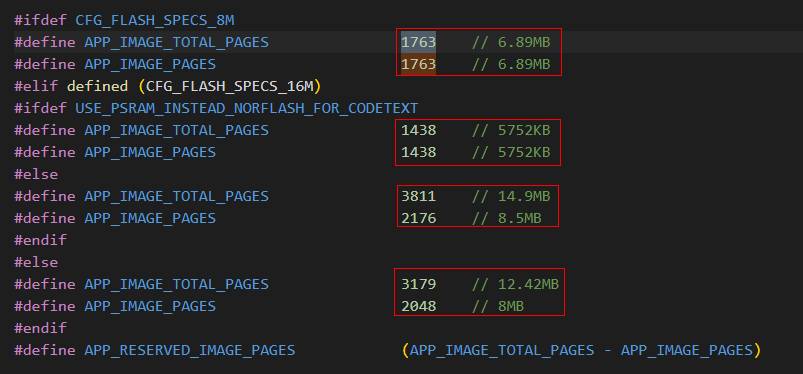
Task: Click the 12.42MB comment
Action: click(515, 284)
